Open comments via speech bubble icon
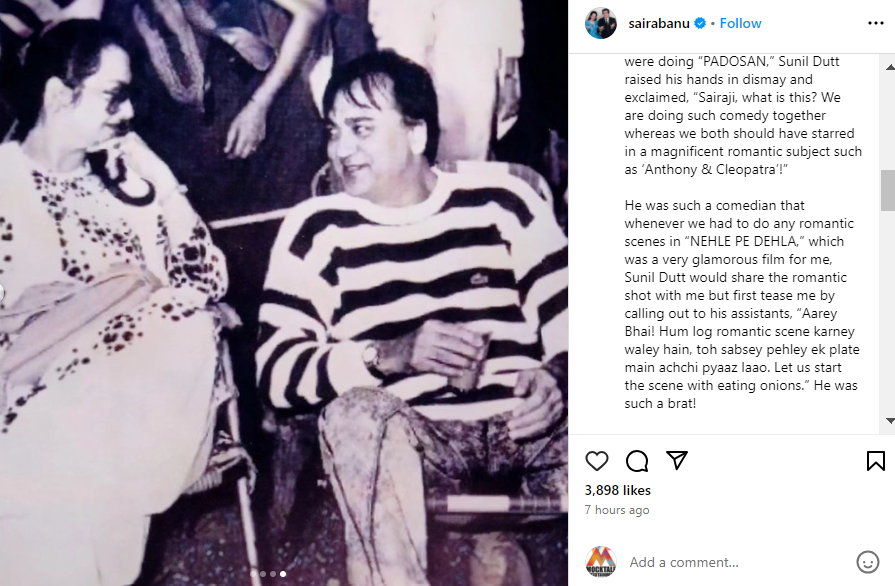Viewport: 895px width, 586px height. [x=637, y=461]
